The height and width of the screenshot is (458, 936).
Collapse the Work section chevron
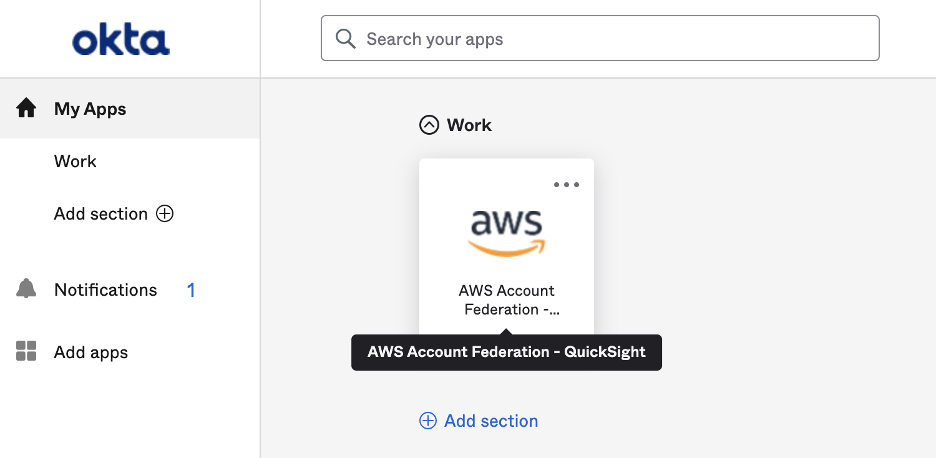click(x=429, y=125)
